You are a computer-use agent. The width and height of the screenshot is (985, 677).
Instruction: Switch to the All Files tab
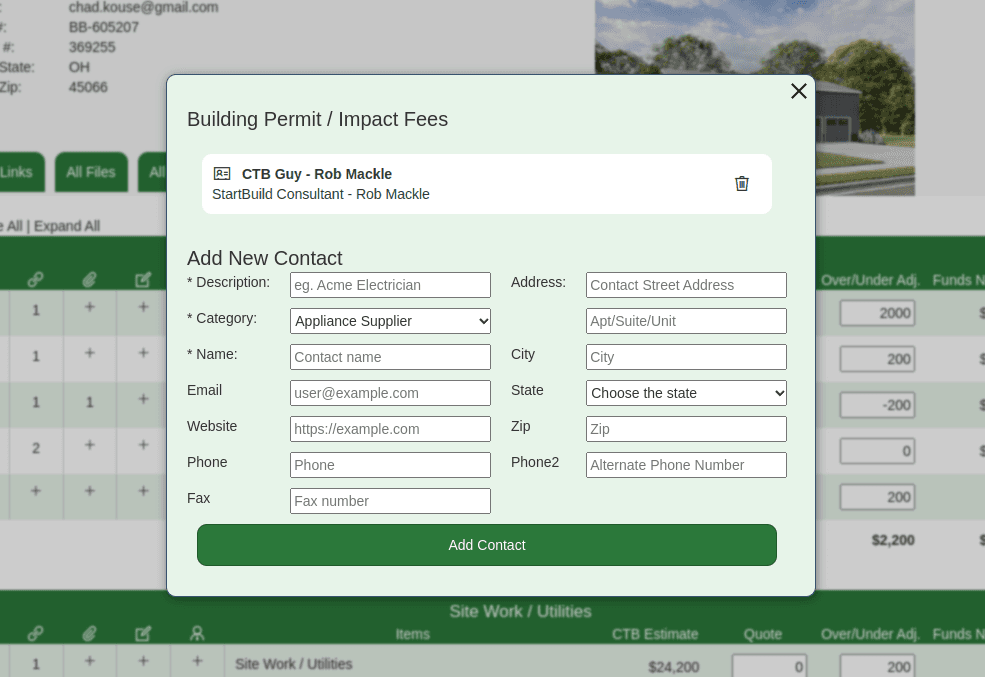(x=91, y=172)
